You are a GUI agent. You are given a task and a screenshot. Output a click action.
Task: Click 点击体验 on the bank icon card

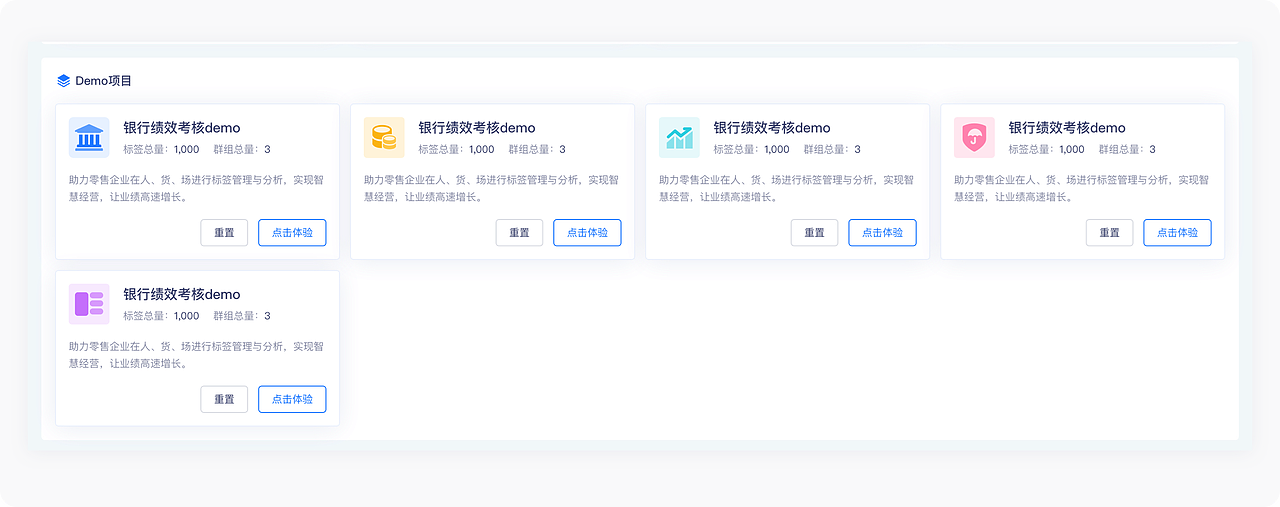click(292, 233)
